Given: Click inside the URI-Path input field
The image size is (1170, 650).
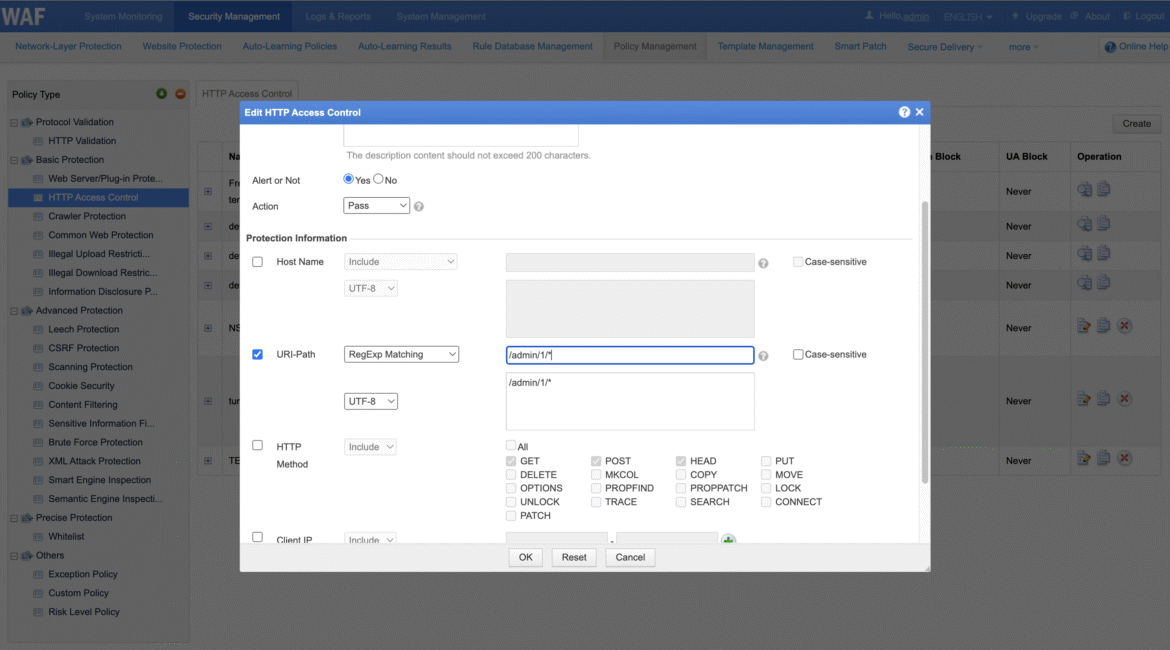Looking at the screenshot, I should 629,353.
